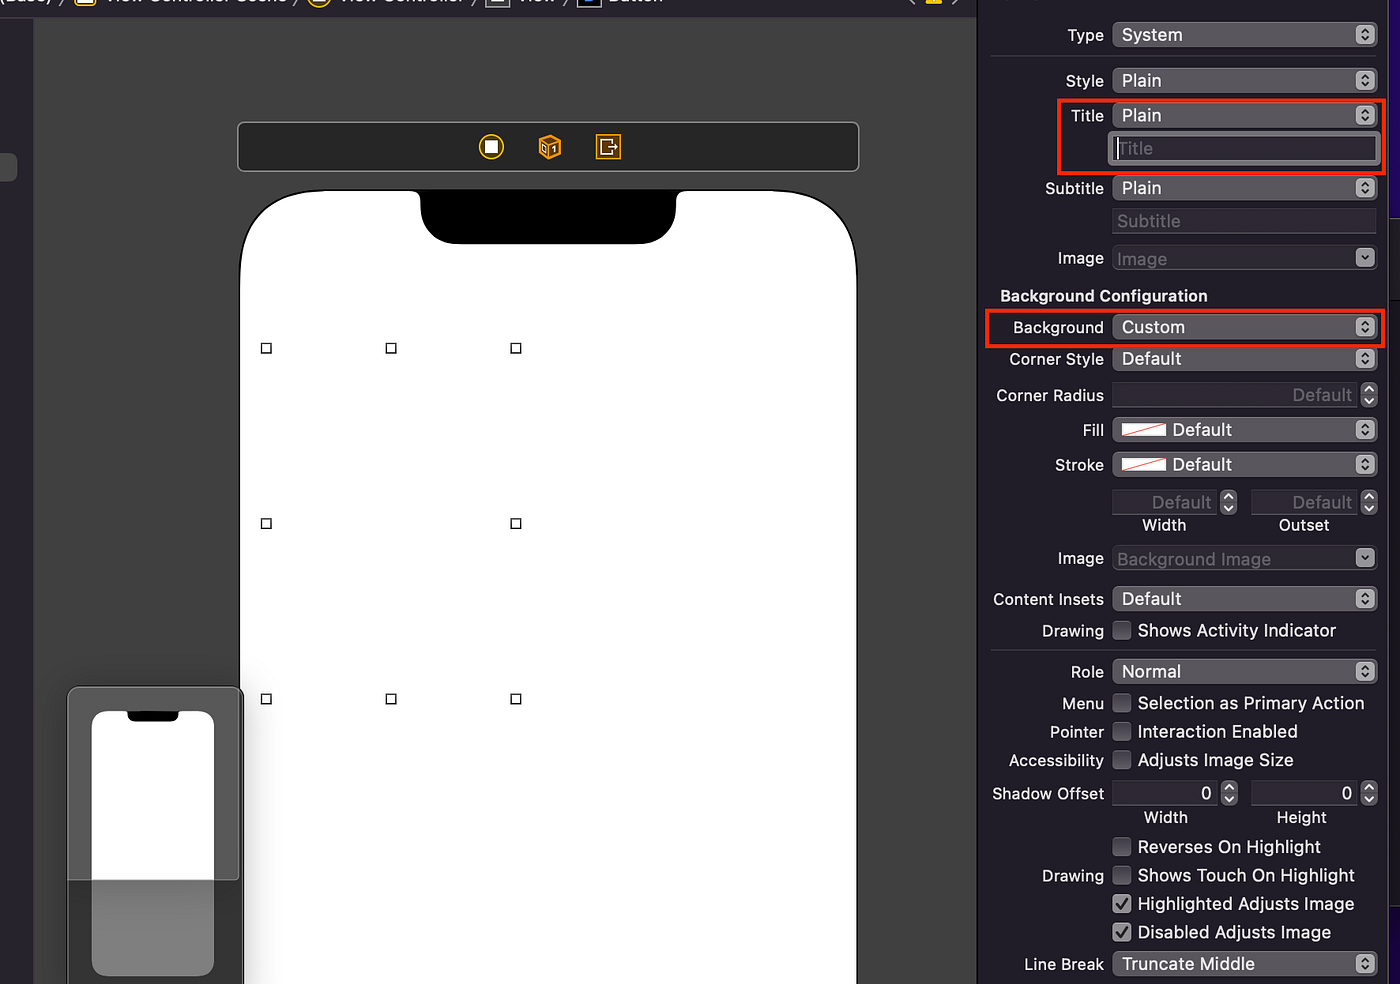1400x984 pixels.
Task: Click the View icon in the breadcrumb bar
Action: click(497, 3)
